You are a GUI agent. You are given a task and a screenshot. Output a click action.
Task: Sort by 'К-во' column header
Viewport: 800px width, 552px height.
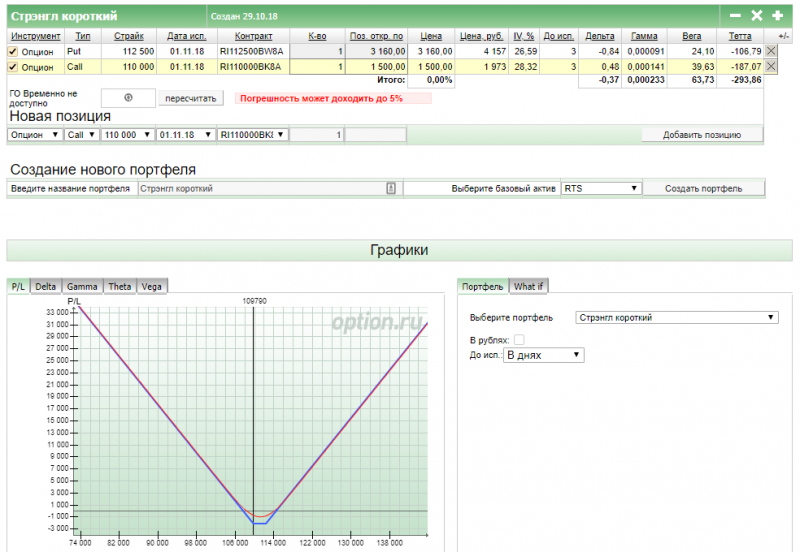coord(317,36)
